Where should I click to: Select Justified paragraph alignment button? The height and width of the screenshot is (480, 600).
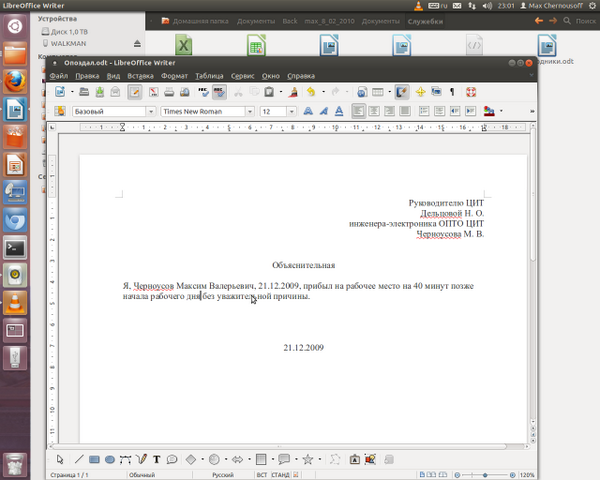[x=405, y=111]
